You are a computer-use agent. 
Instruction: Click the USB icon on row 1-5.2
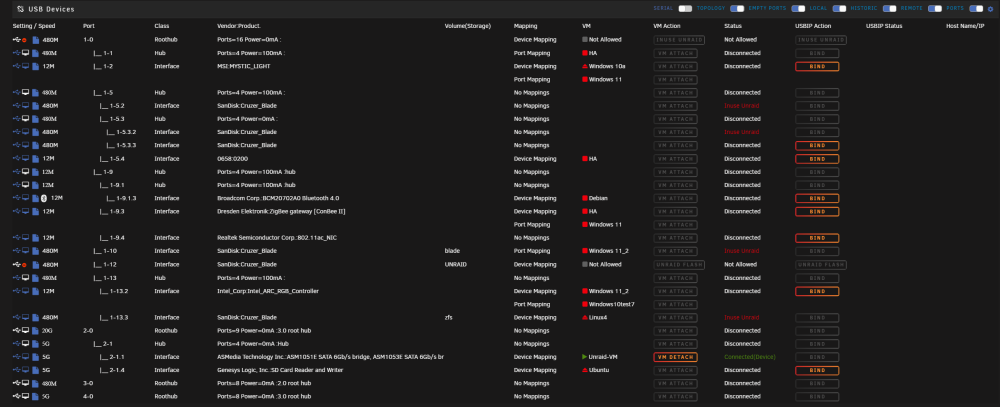[16, 106]
